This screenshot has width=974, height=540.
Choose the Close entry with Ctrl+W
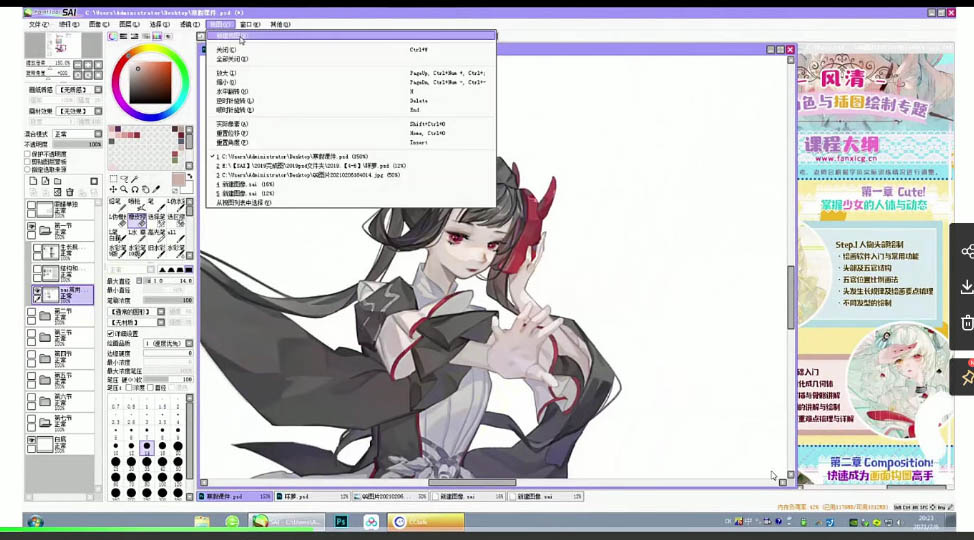pyautogui.click(x=351, y=50)
